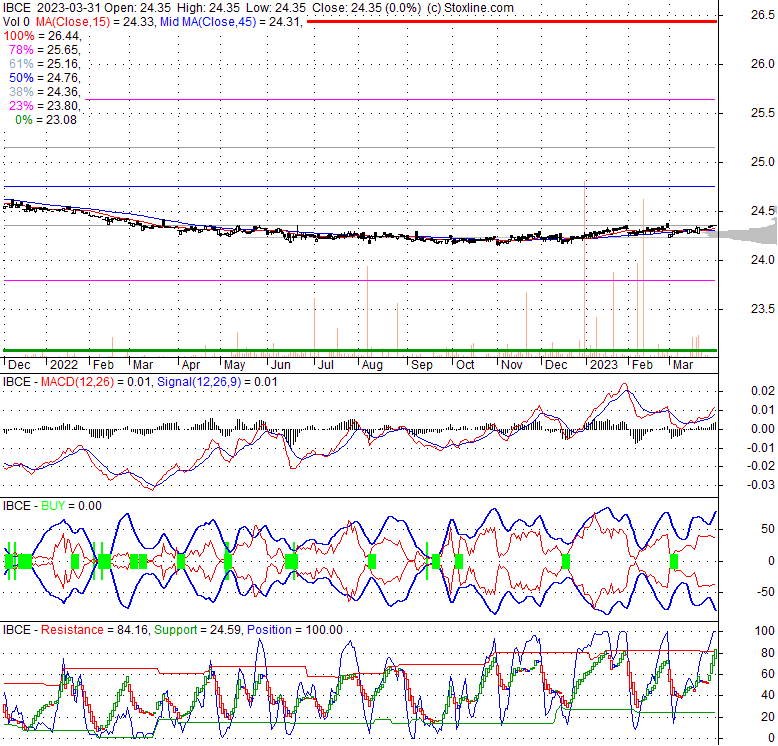Click the thick red 100% level line
The height and width of the screenshot is (746, 778).
[x=512, y=22]
